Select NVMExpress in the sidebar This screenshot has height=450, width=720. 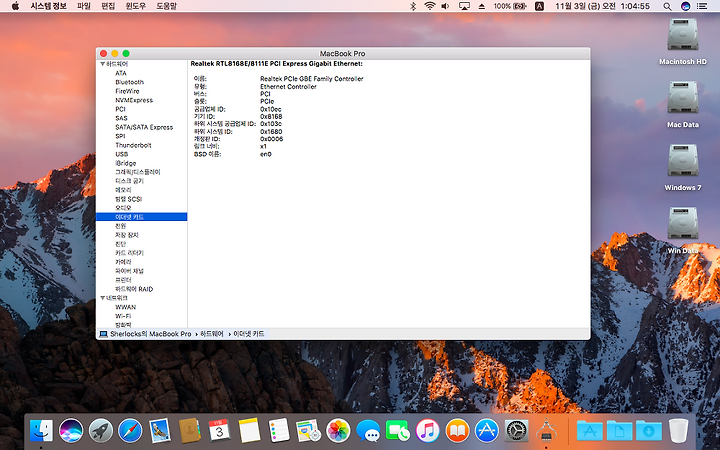134,100
